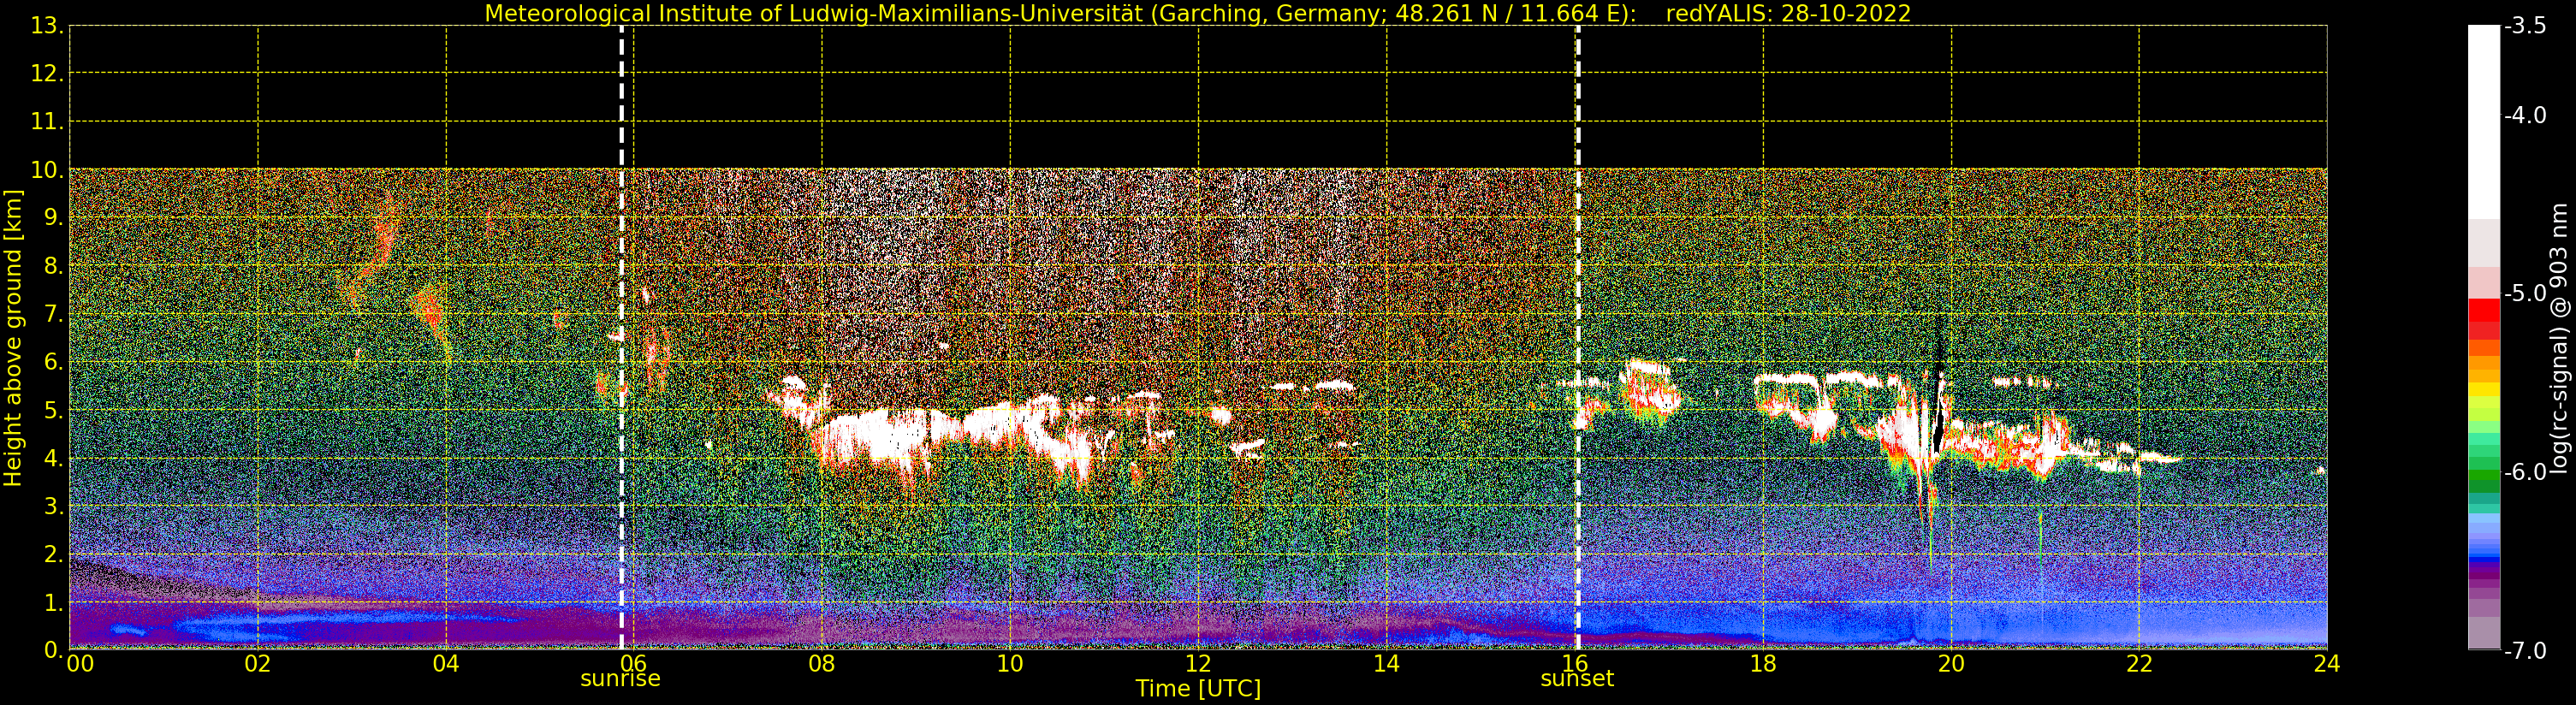Click the -6.0 colorbar tick label
This screenshot has height=705, width=2576.
click(2525, 472)
